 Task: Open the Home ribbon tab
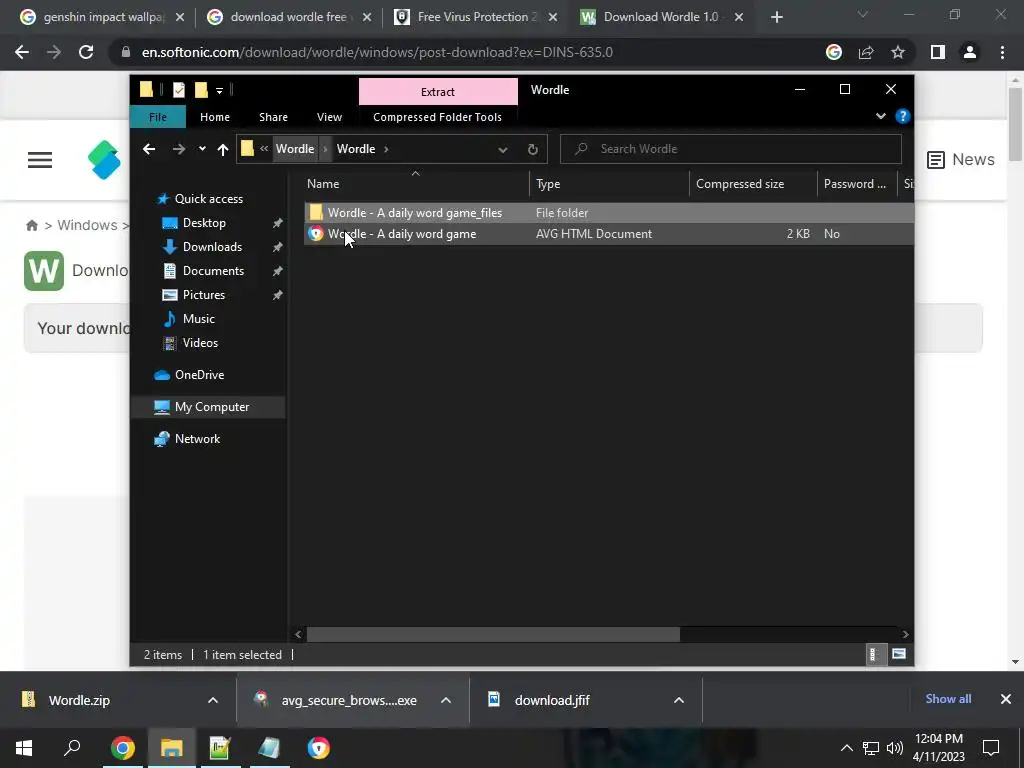(x=215, y=117)
